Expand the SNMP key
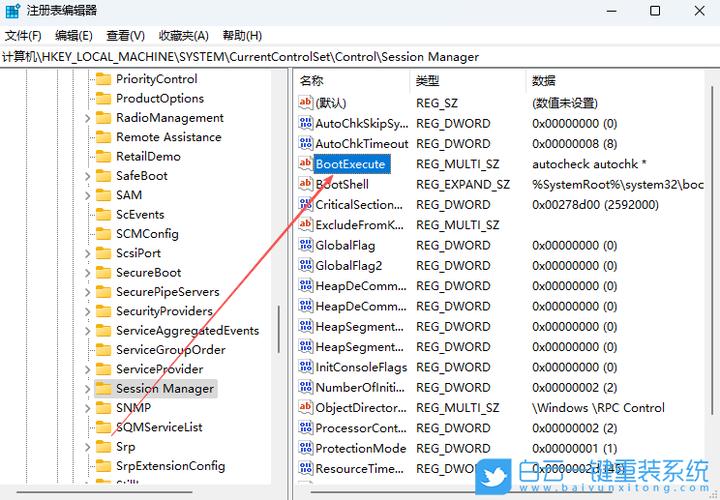The height and width of the screenshot is (500, 720). pos(87,408)
